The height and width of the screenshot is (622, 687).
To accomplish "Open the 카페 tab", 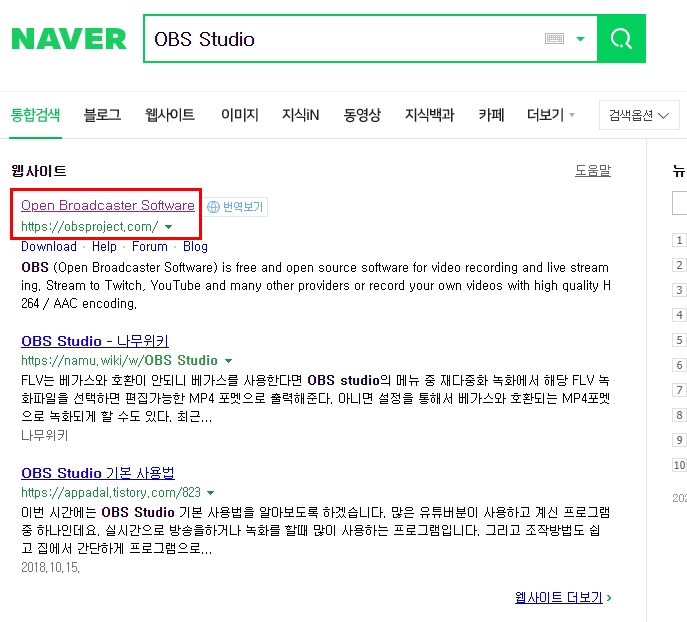I will point(491,115).
